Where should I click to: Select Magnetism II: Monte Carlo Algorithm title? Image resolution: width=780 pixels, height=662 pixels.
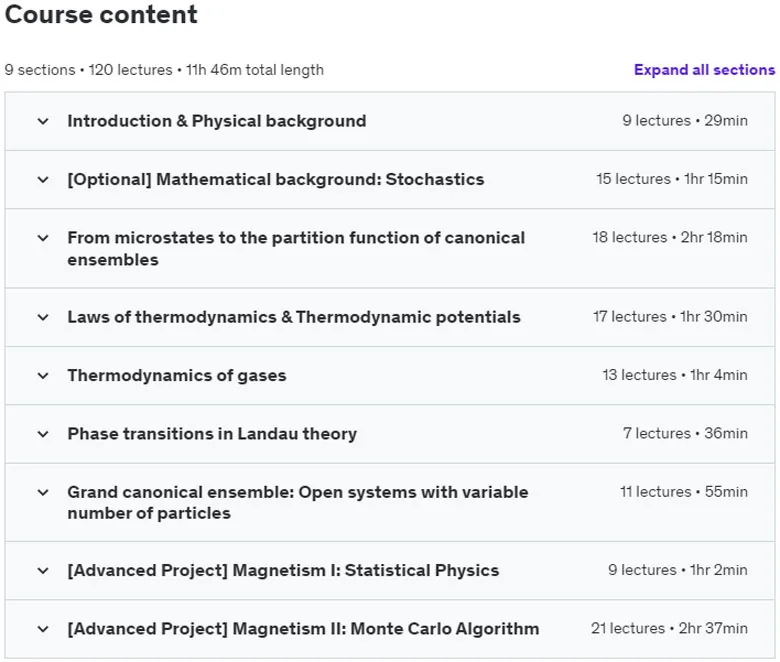tap(303, 629)
